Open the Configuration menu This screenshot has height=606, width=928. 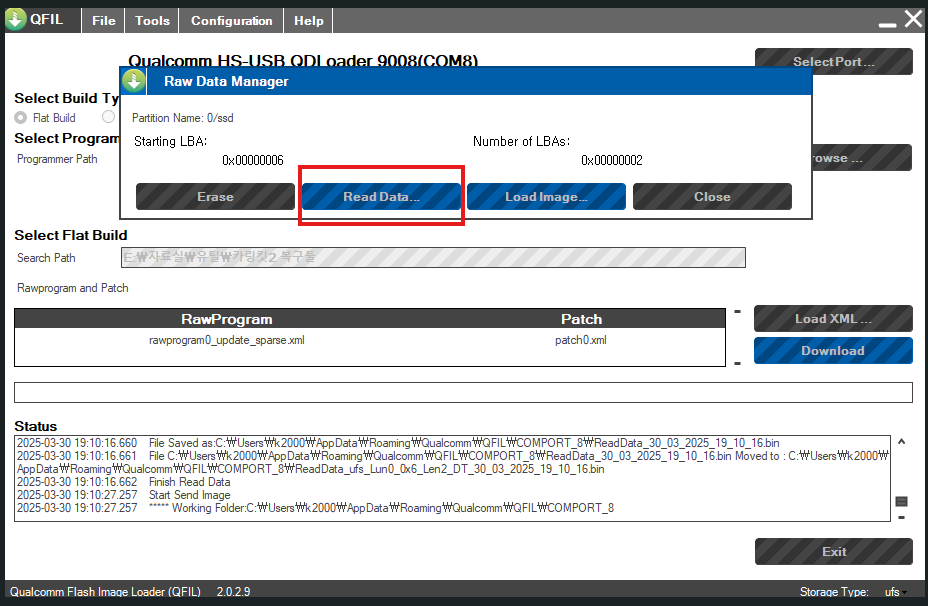[x=231, y=21]
